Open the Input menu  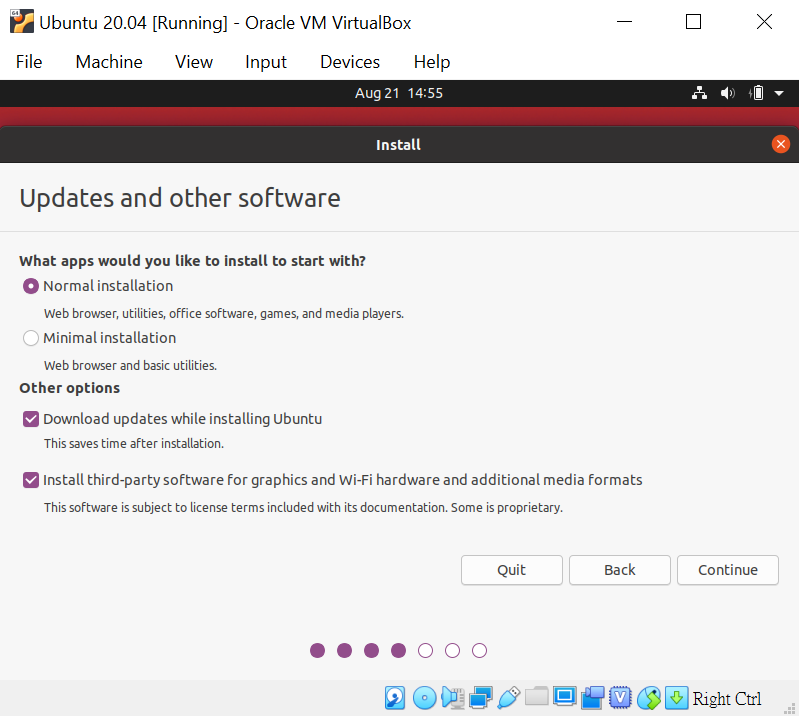[x=266, y=62]
